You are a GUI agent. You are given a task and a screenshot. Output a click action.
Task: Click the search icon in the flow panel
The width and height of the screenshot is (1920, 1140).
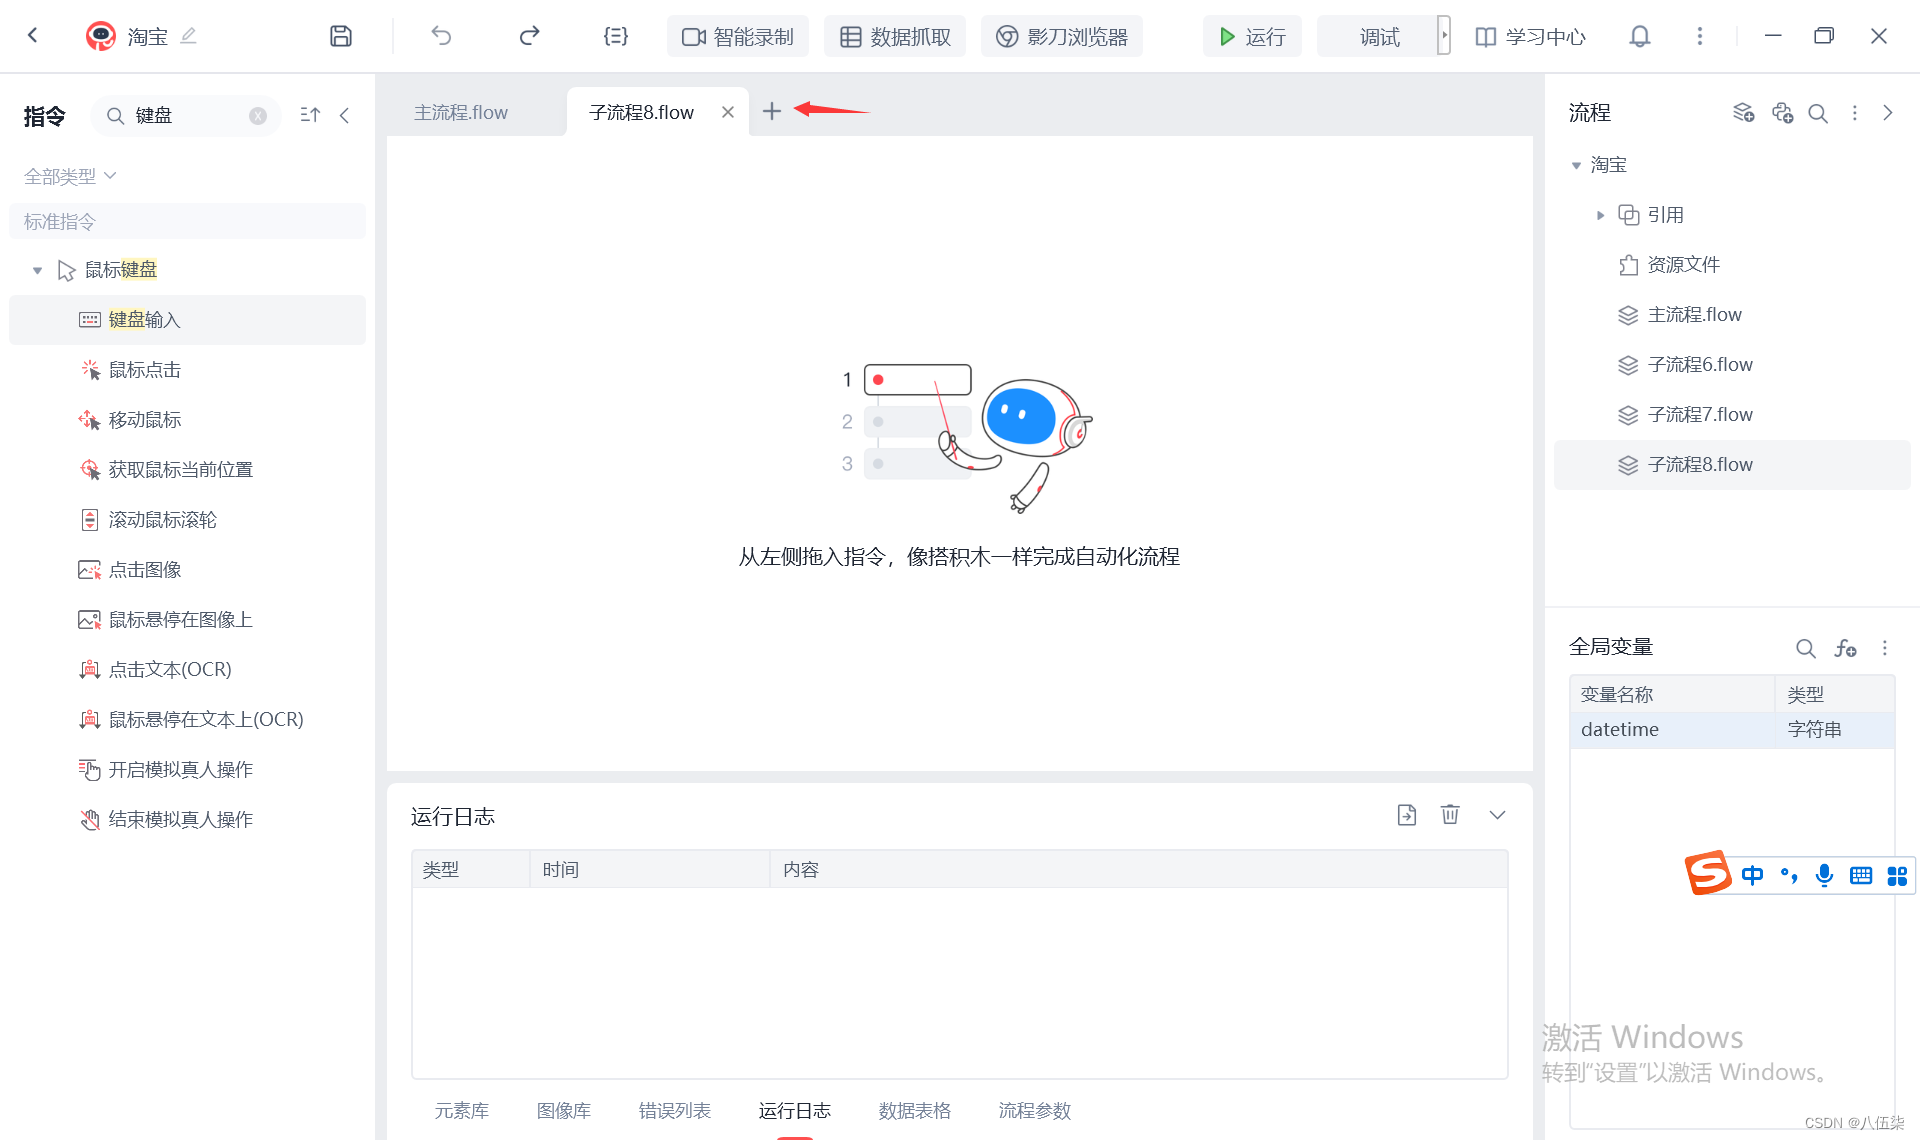click(x=1818, y=113)
